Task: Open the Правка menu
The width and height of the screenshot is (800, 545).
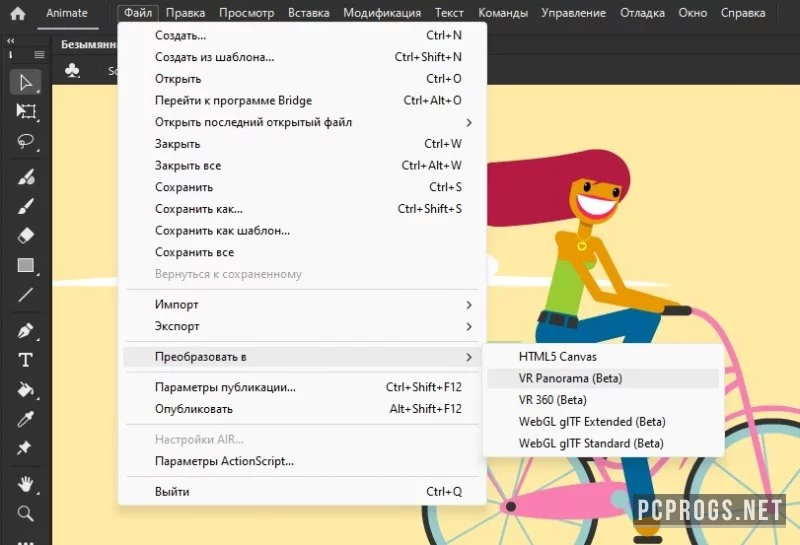Action: point(185,13)
